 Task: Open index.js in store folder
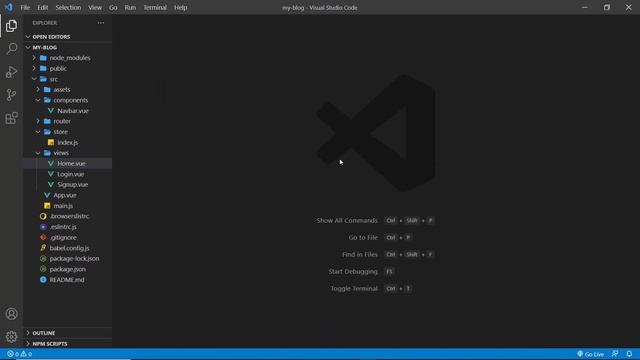[67, 142]
